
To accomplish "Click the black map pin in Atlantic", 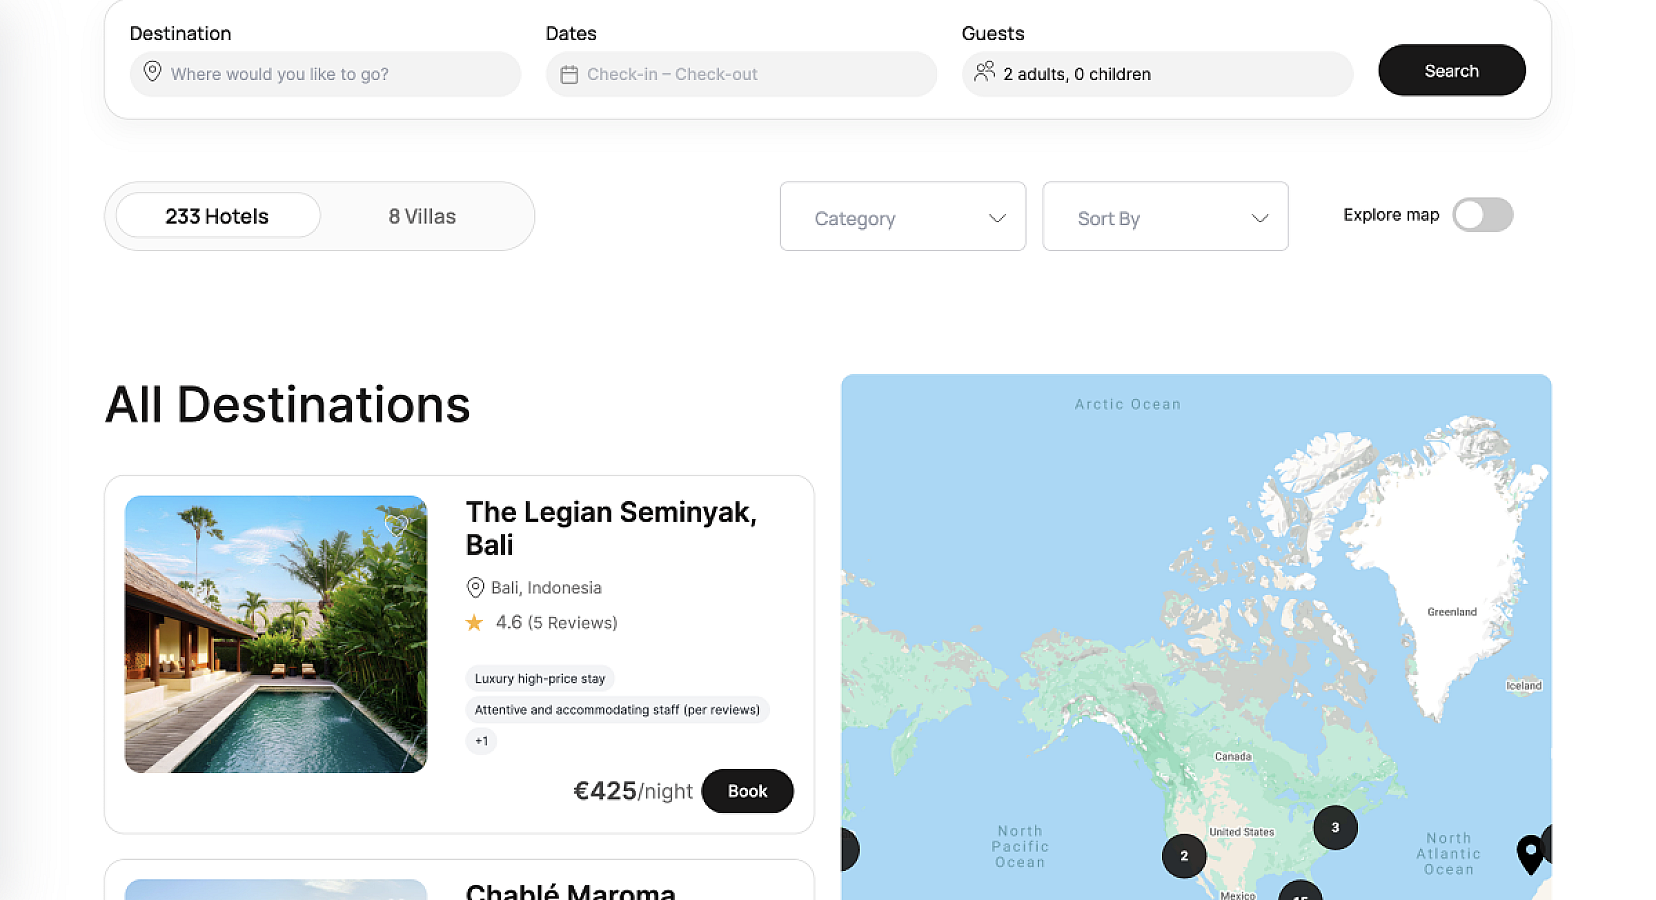I will (x=1530, y=853).
